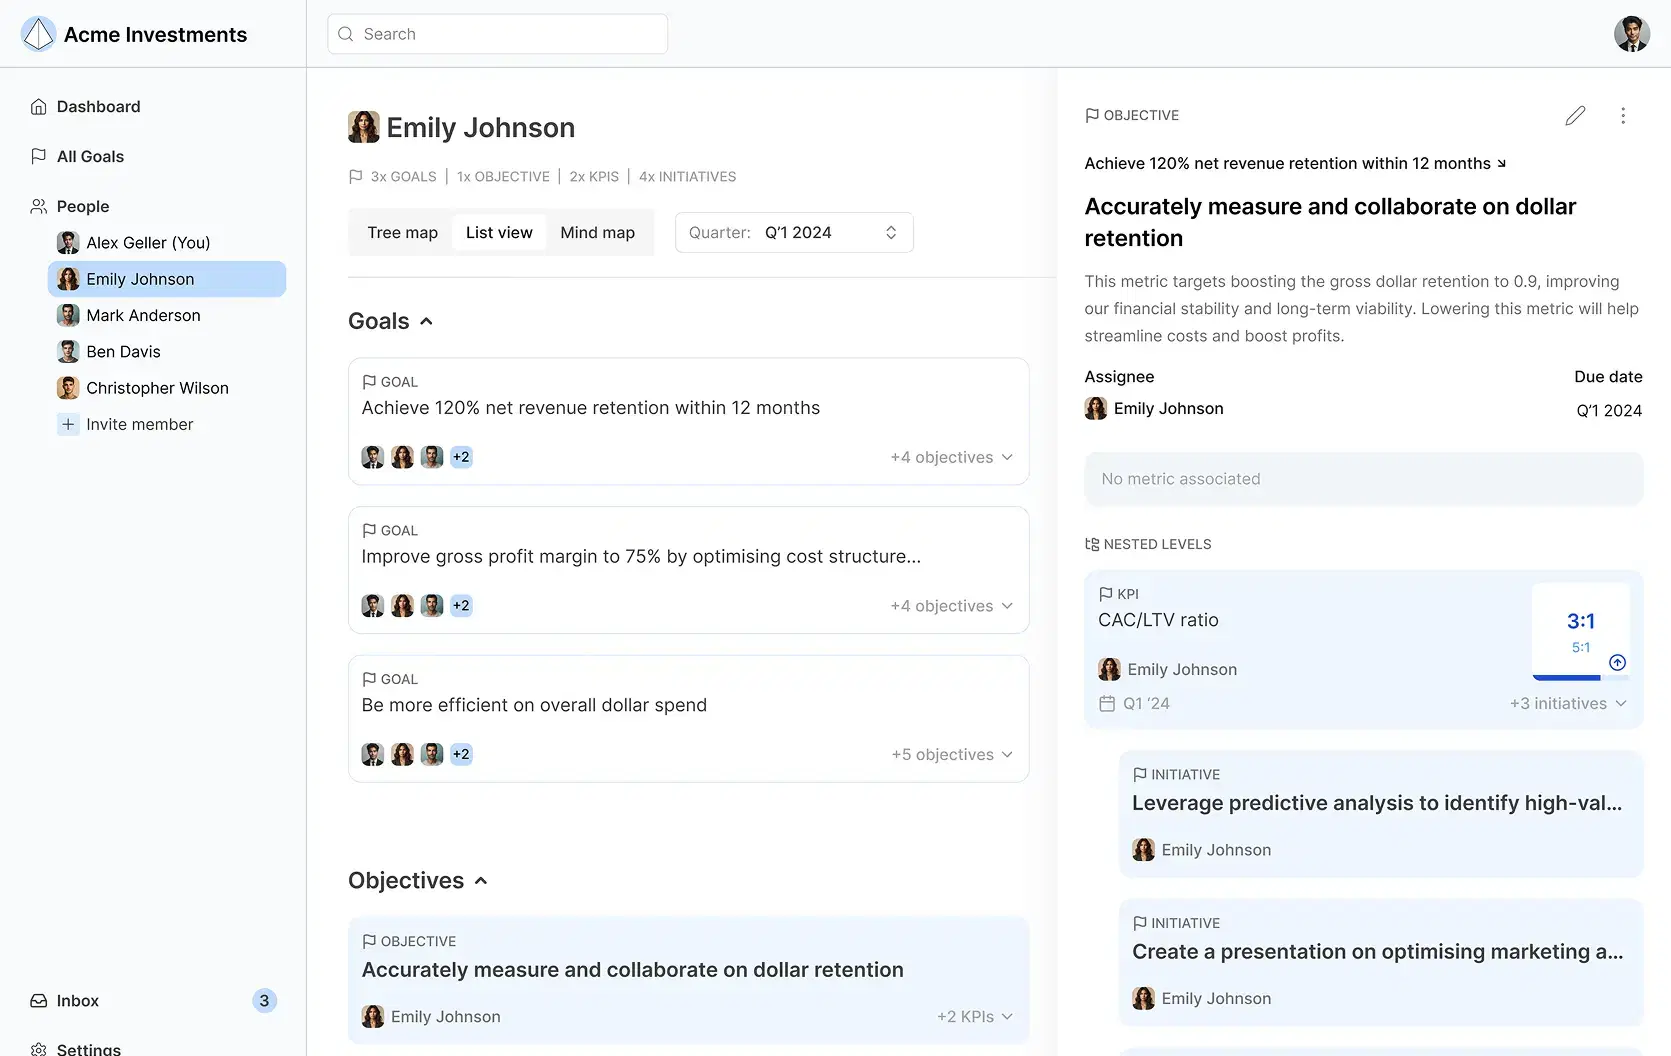This screenshot has height=1056, width=1671.
Task: Click the +2 members badge on first goal
Action: click(461, 457)
